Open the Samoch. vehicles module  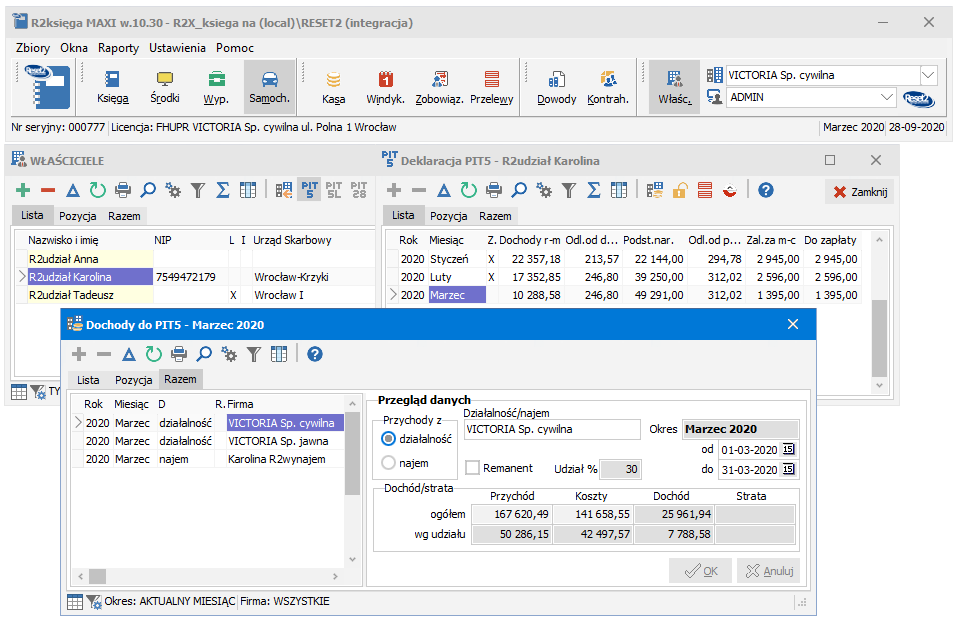(x=269, y=87)
